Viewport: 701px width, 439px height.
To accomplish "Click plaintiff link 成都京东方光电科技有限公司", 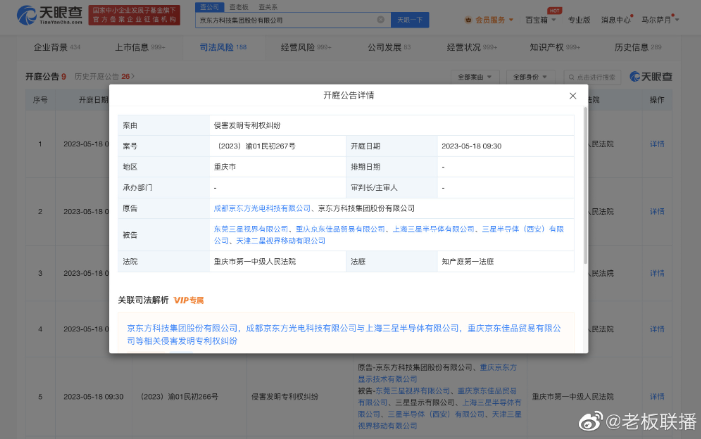I will 262,208.
